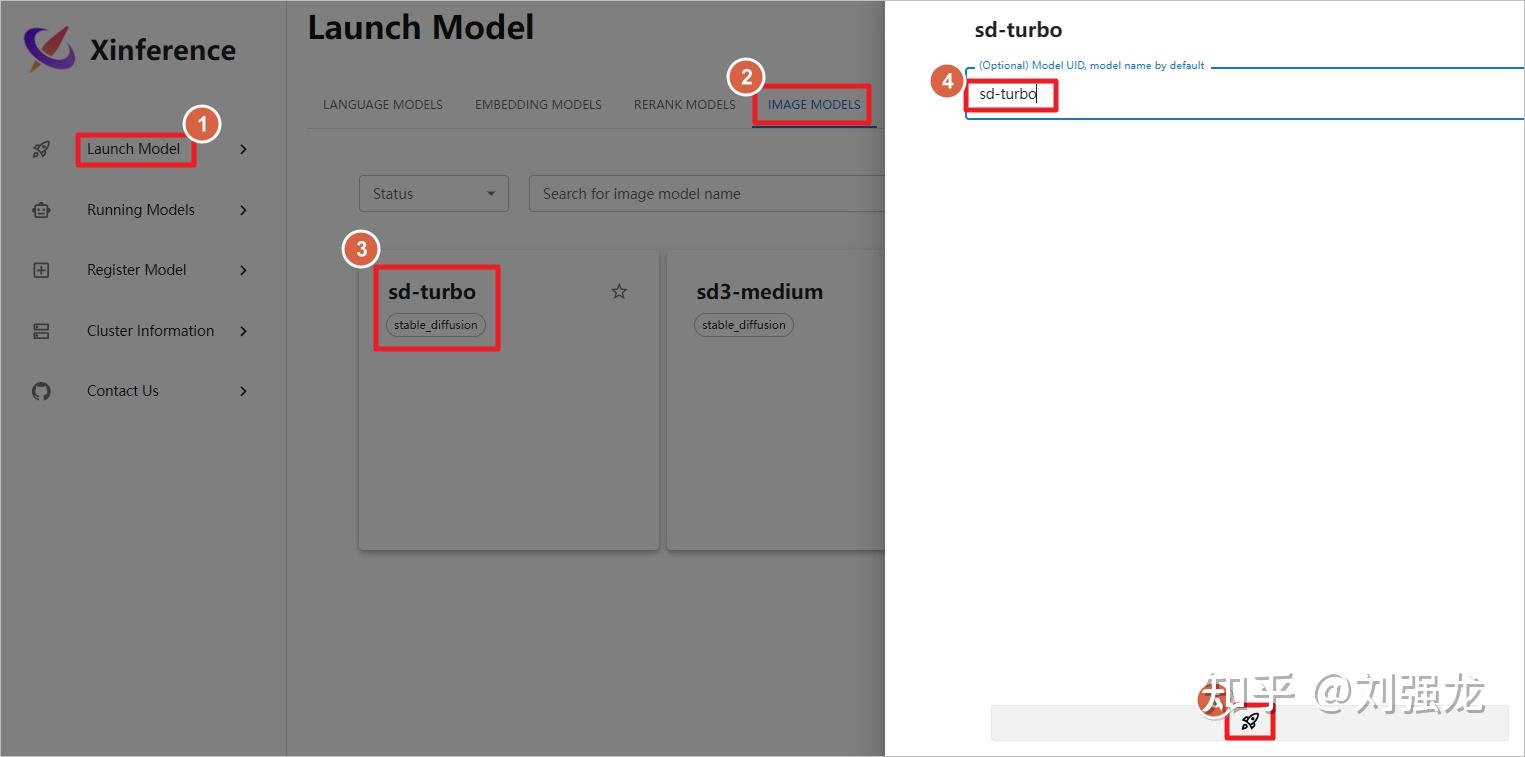Click the GitHub icon beside Contact Us

tap(41, 391)
